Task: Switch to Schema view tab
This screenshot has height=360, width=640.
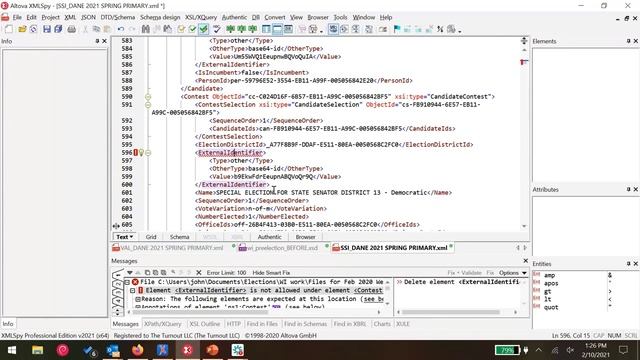Action: 179,237
